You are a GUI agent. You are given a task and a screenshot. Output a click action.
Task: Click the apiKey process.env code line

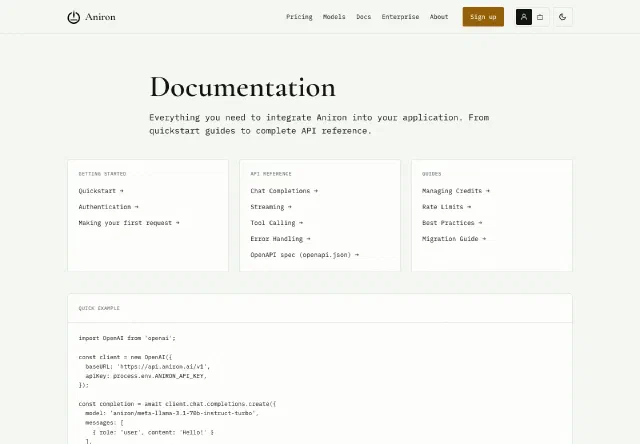point(146,376)
